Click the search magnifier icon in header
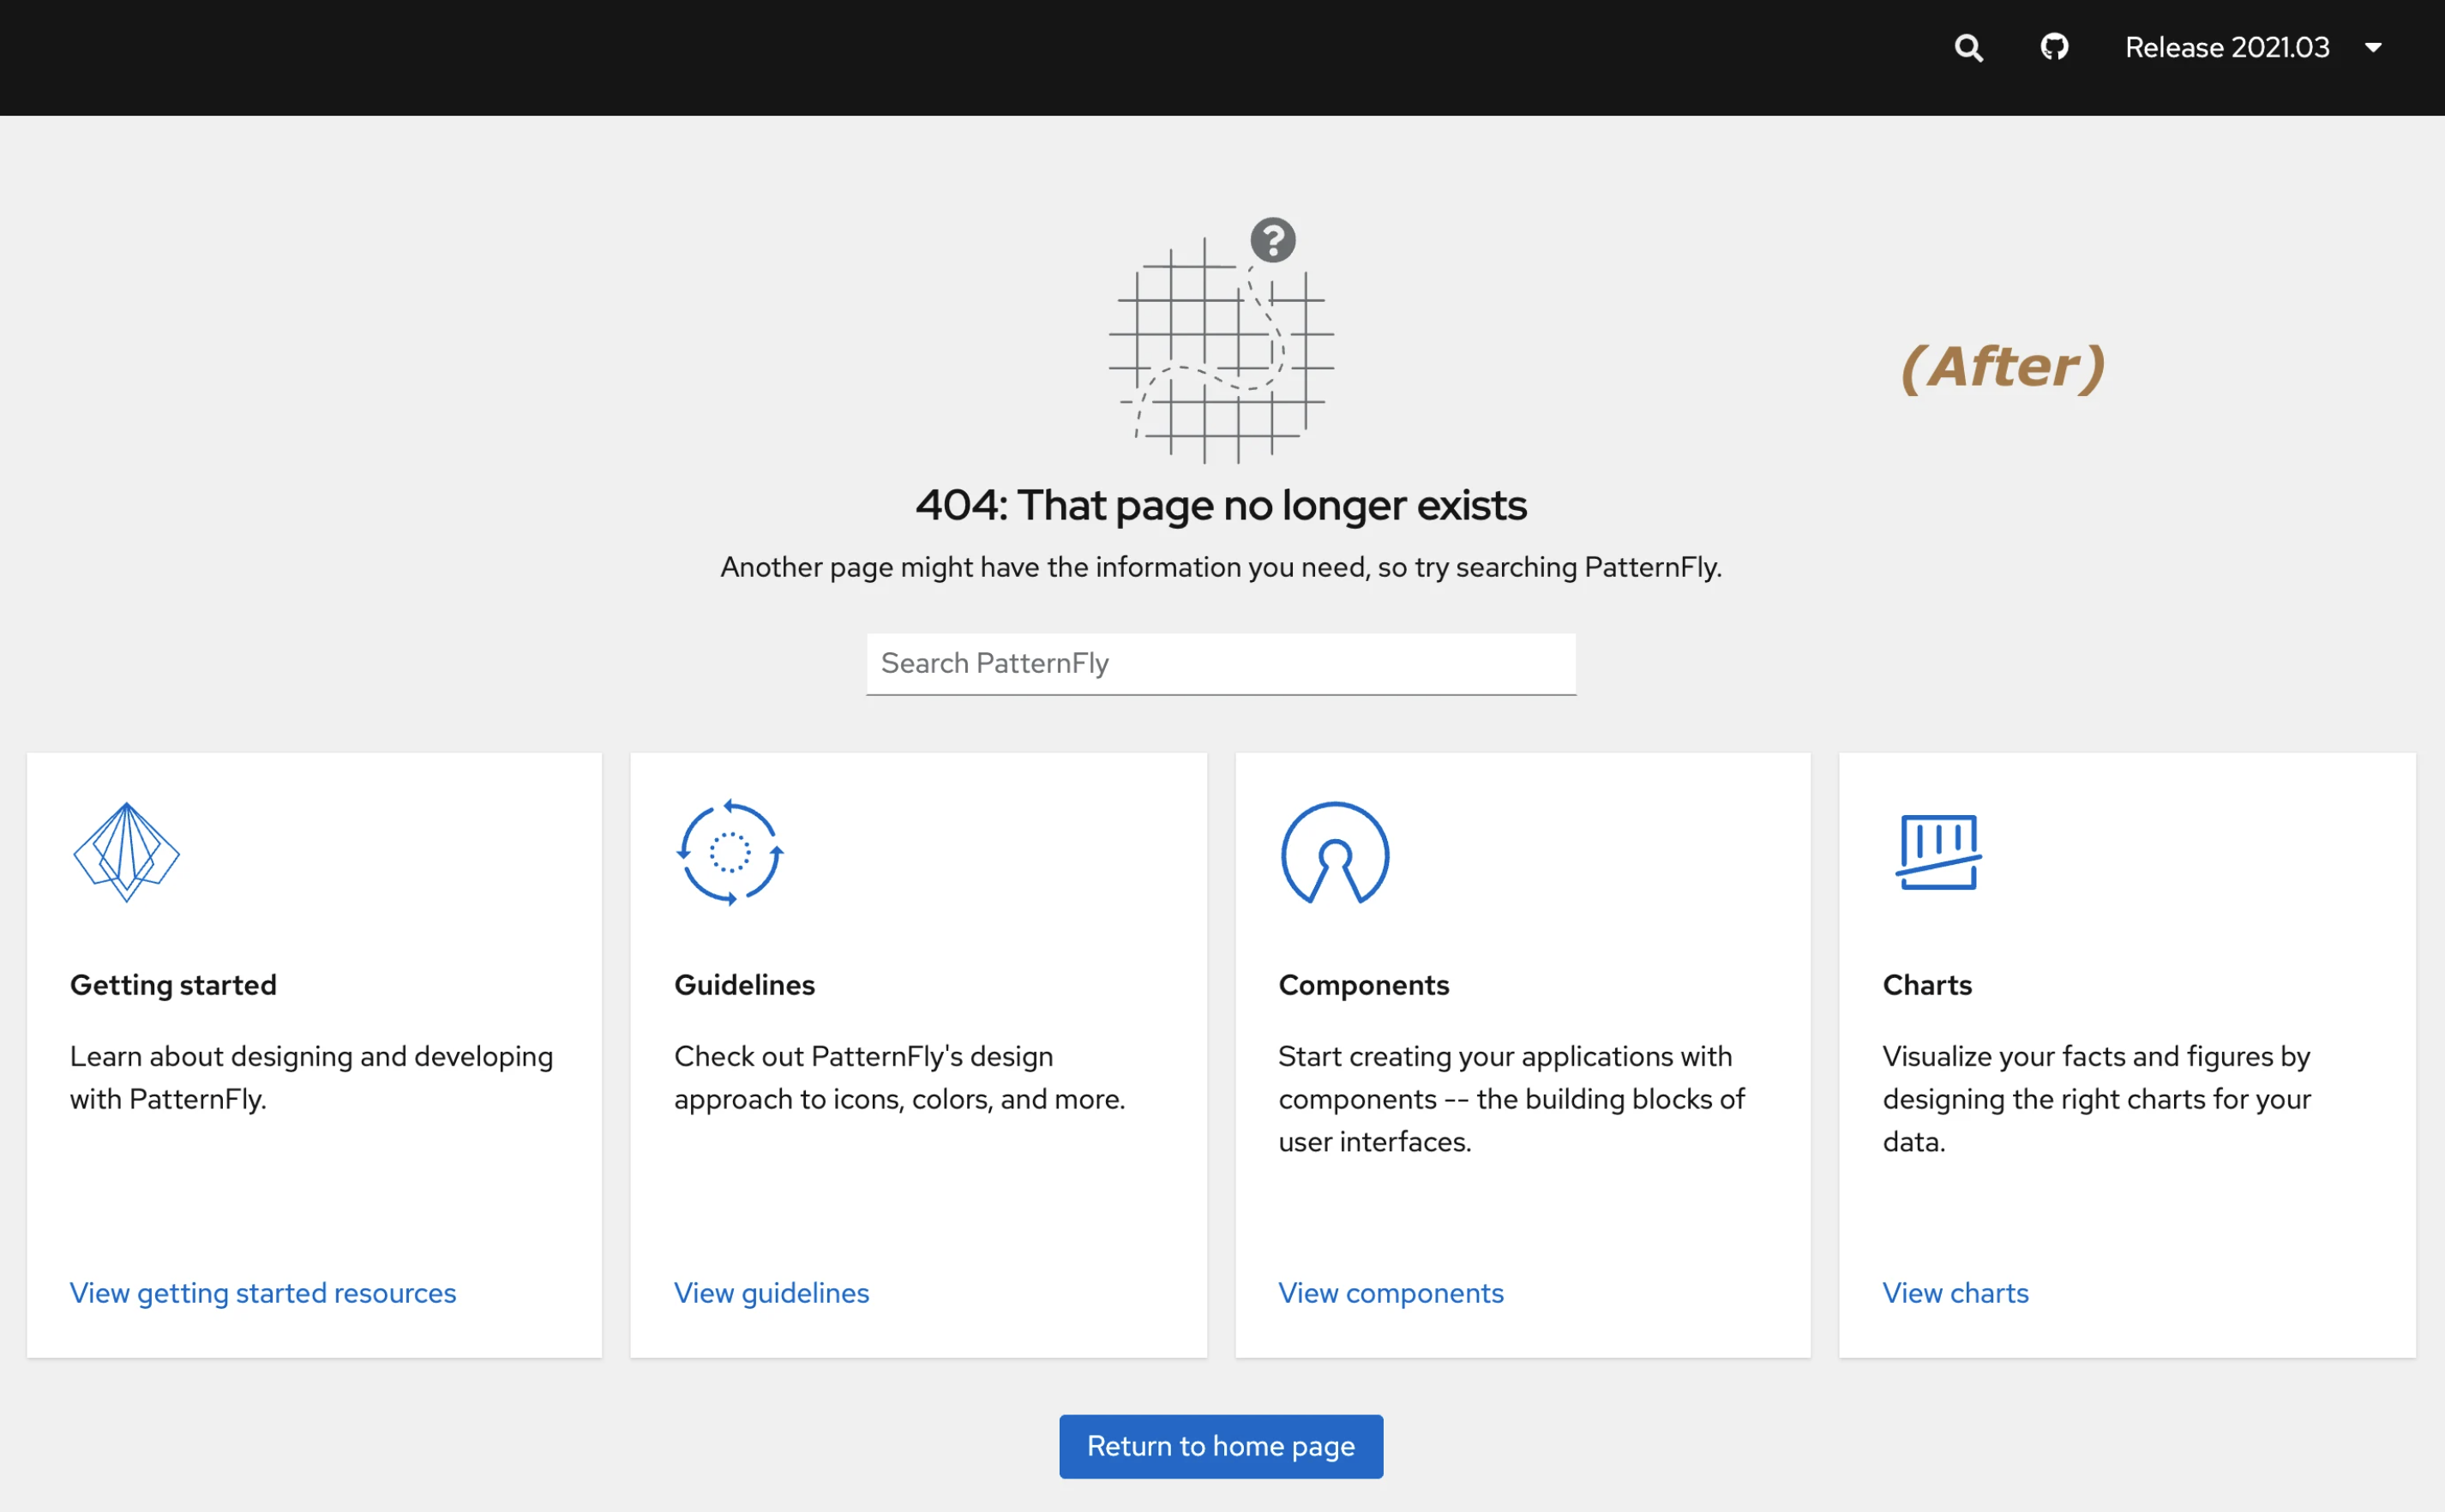Viewport: 2445px width, 1512px height. tap(1968, 48)
